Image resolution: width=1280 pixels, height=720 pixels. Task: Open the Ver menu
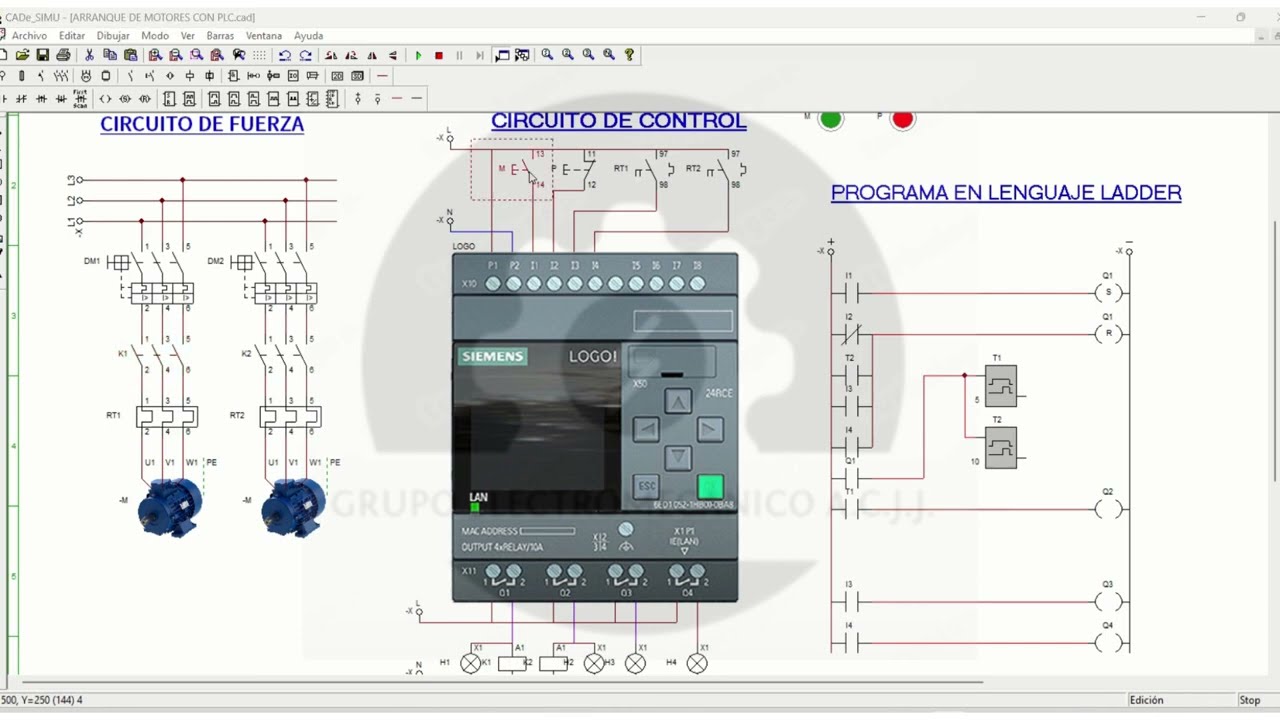[187, 35]
